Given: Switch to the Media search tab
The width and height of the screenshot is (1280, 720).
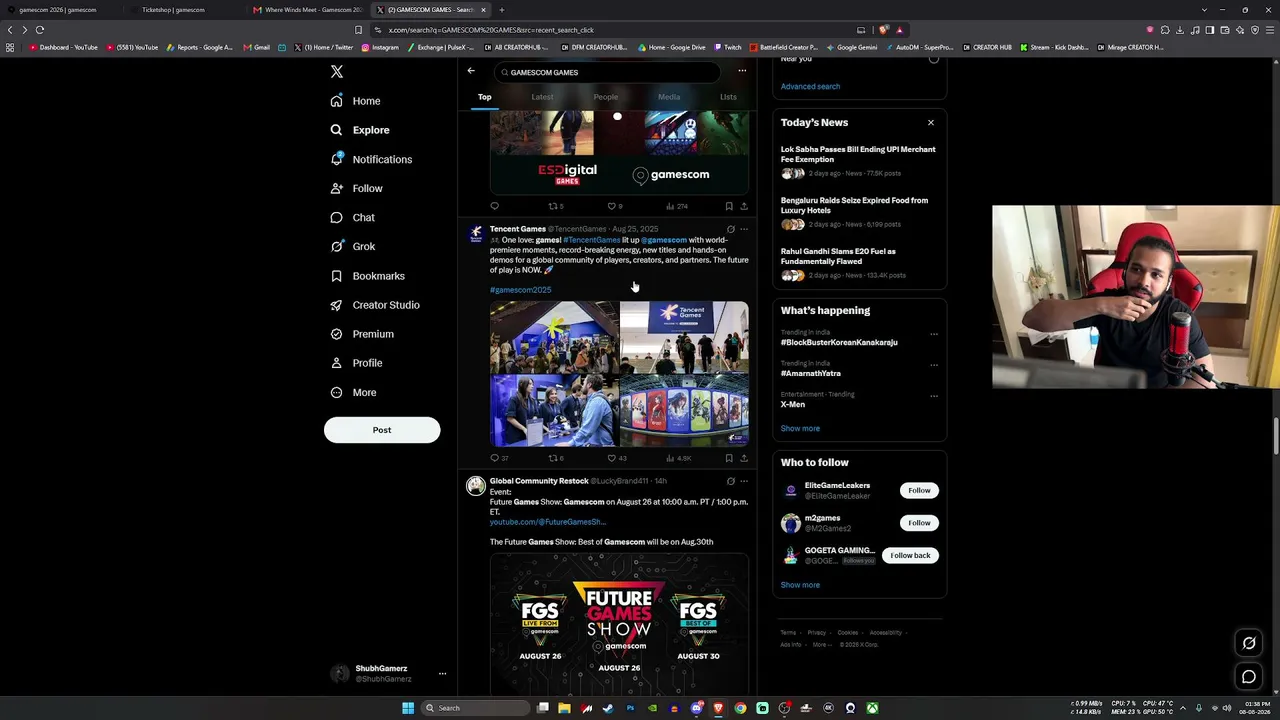Looking at the screenshot, I should point(669,97).
